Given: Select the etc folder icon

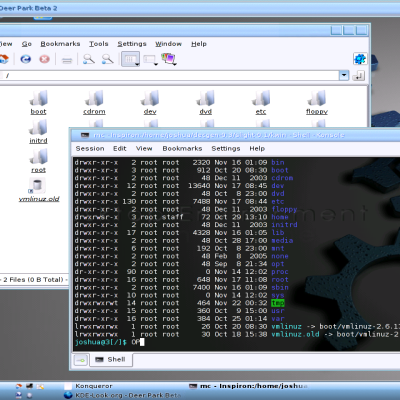Looking at the screenshot, I should click(x=261, y=98).
